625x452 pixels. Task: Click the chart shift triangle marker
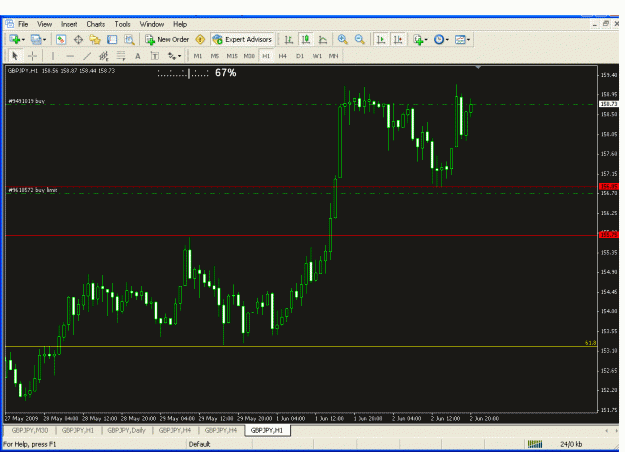(478, 68)
